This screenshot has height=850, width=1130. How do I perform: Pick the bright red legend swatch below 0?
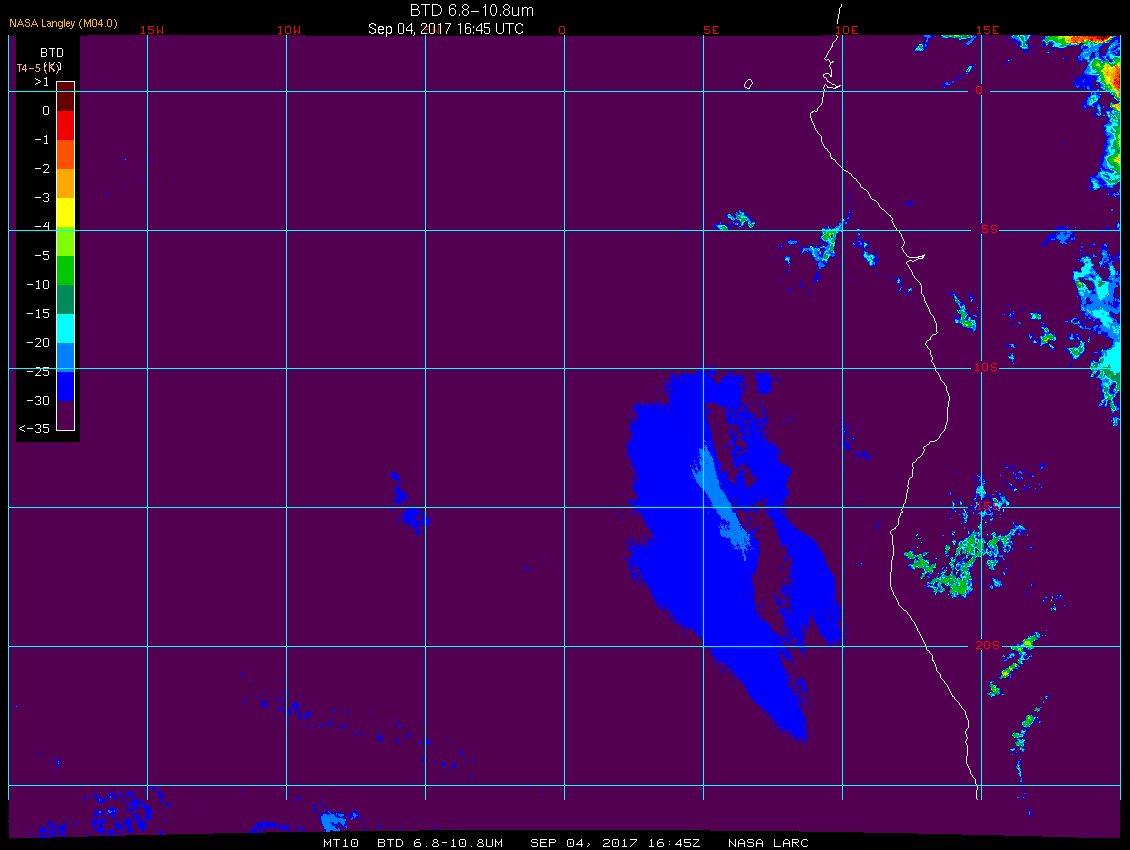66,125
